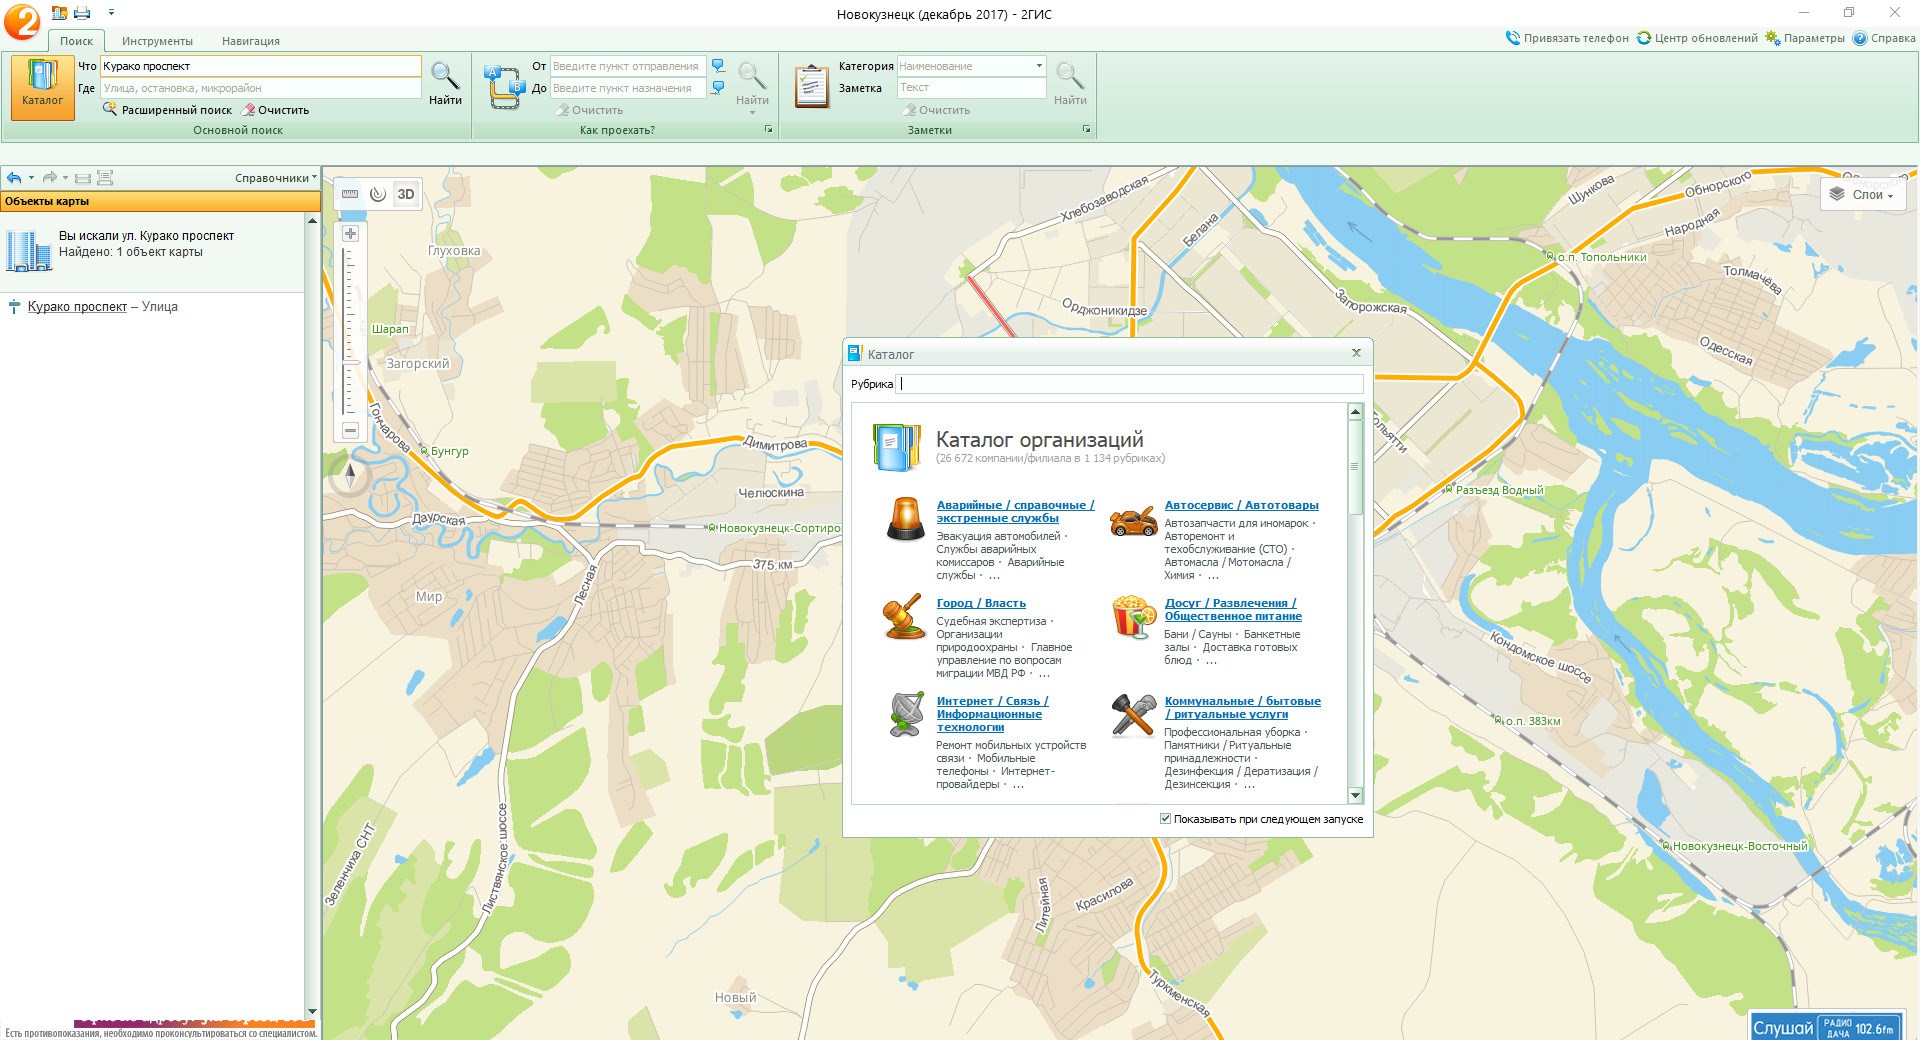Click the Найти magnifier for main search

(445, 83)
